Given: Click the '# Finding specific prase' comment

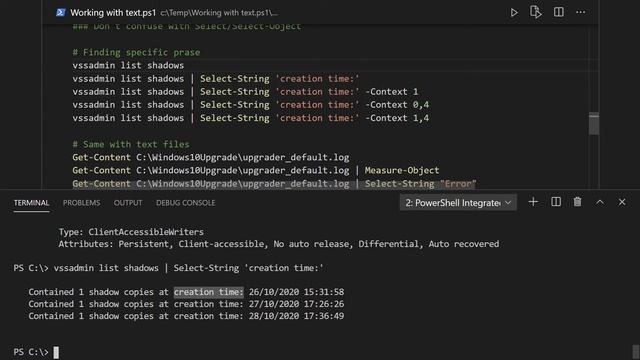Looking at the screenshot, I should coord(136,52).
